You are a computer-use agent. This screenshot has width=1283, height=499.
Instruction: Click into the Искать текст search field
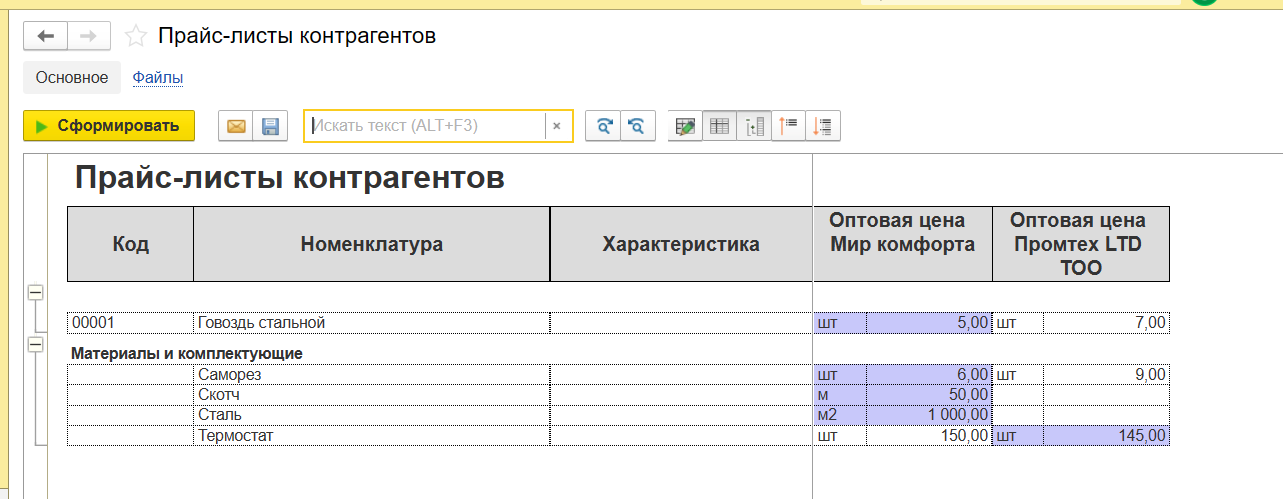pyautogui.click(x=425, y=126)
